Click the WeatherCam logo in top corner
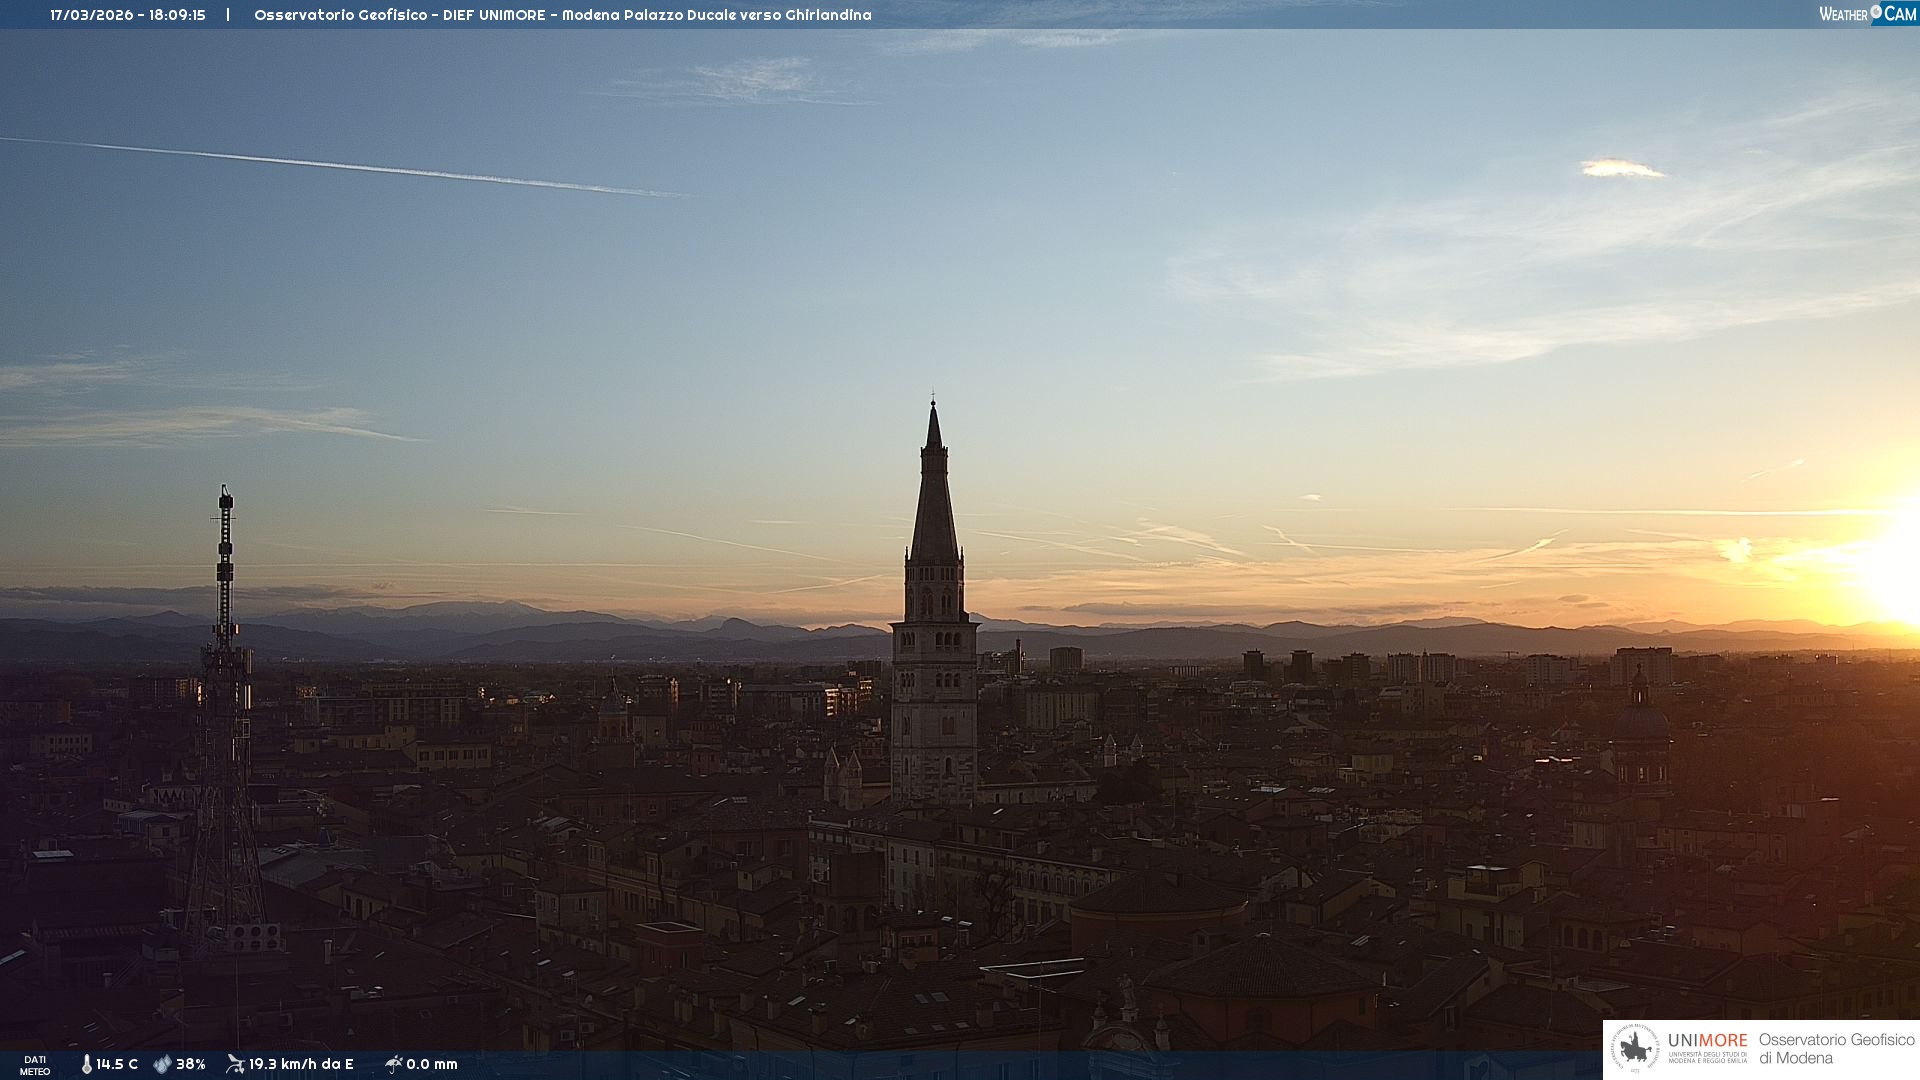The image size is (1920, 1080). pos(1867,14)
